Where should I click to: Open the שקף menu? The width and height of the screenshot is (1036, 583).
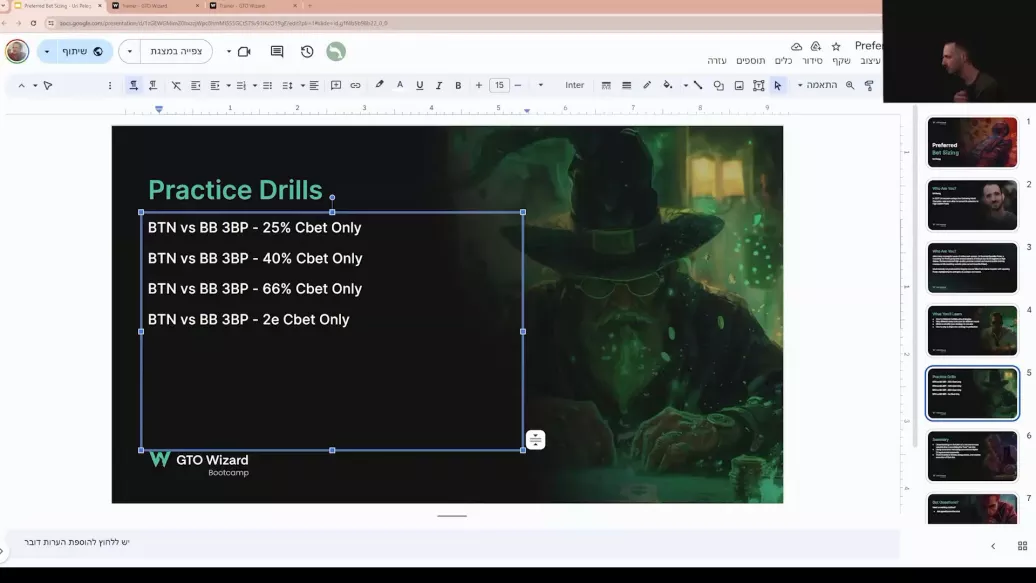pyautogui.click(x=841, y=61)
